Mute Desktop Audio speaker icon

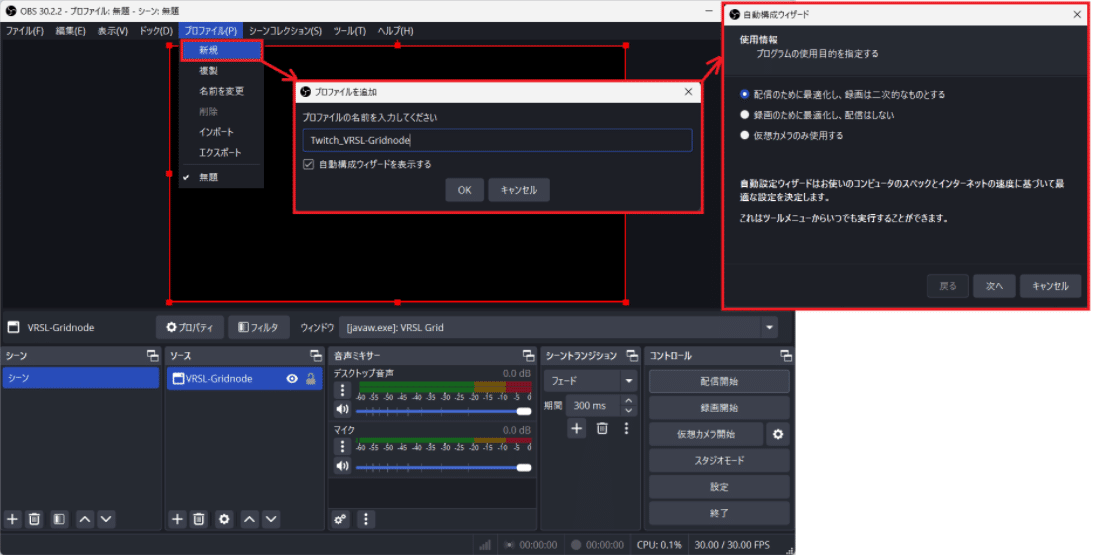342,410
